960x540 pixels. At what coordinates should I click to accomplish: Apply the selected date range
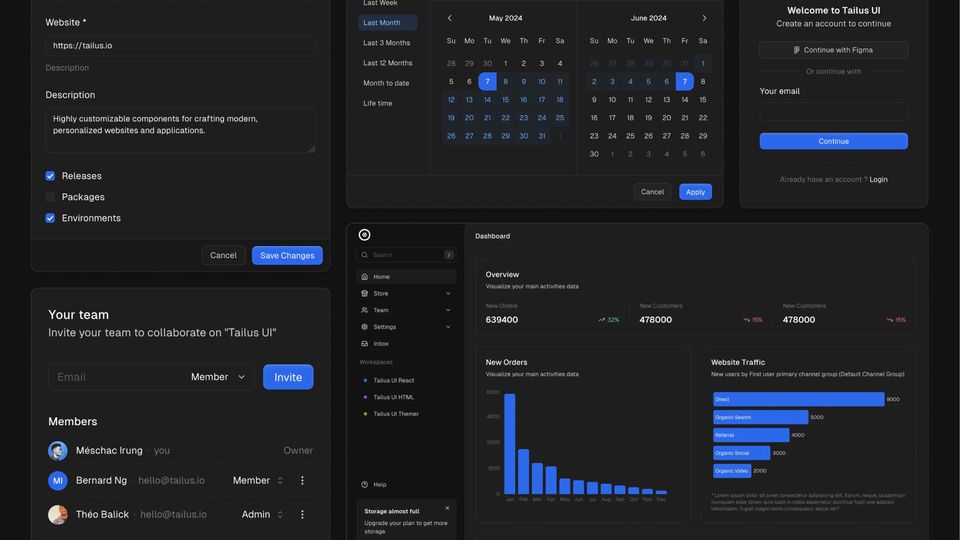coord(696,192)
